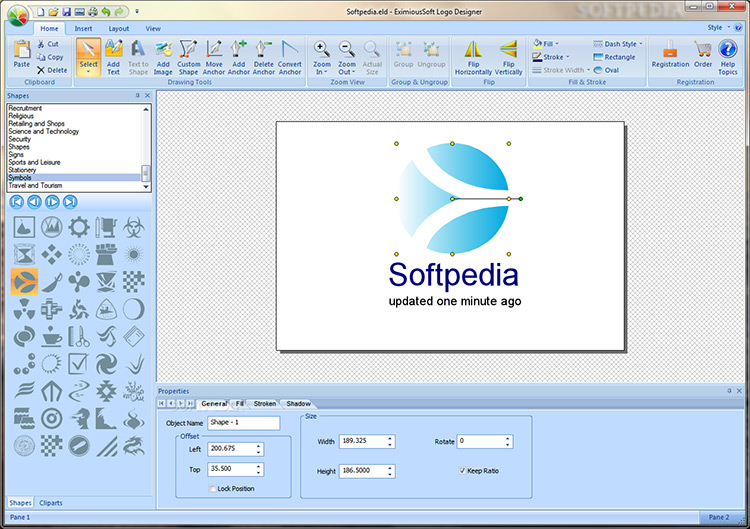Click the Pane 2 status button

point(718,517)
